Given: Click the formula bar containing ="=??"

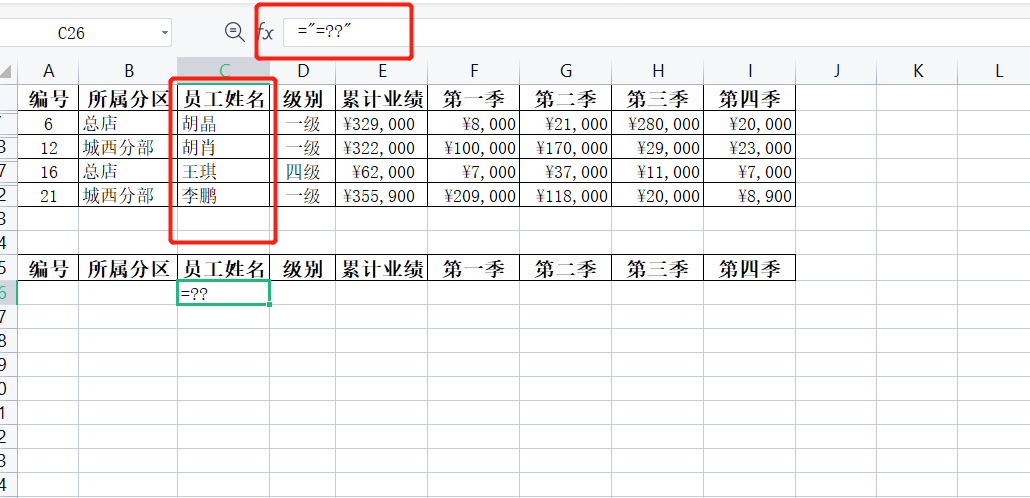Looking at the screenshot, I should [x=656, y=32].
